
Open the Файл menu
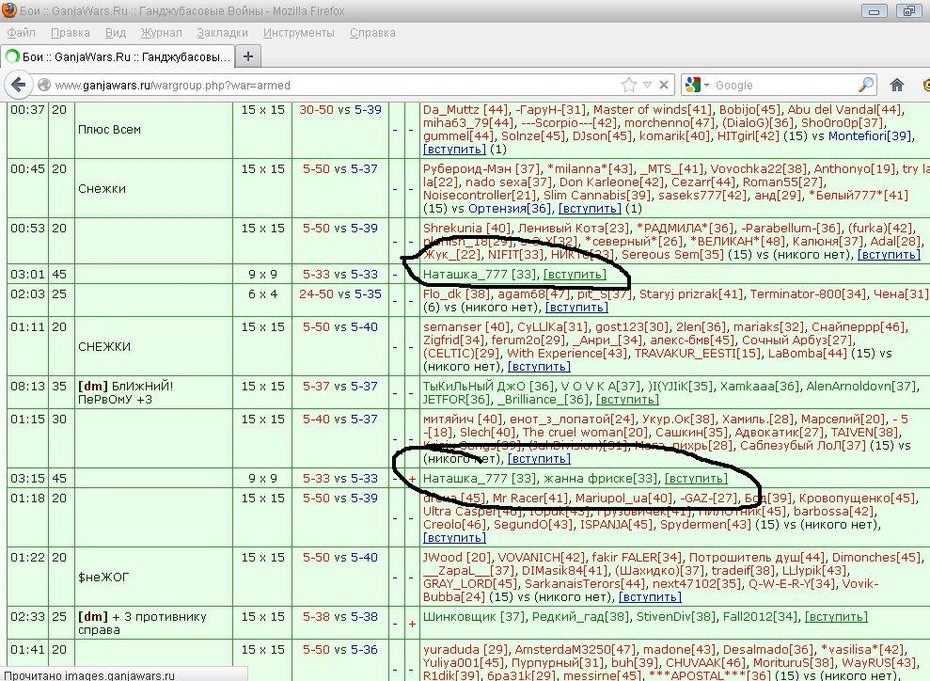coord(21,33)
